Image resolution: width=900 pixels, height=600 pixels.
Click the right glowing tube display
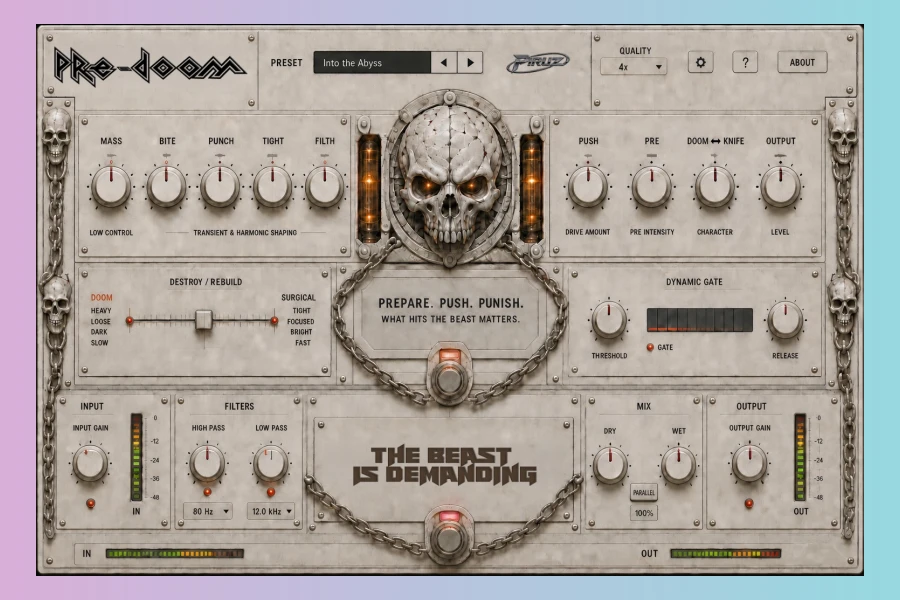pos(531,188)
